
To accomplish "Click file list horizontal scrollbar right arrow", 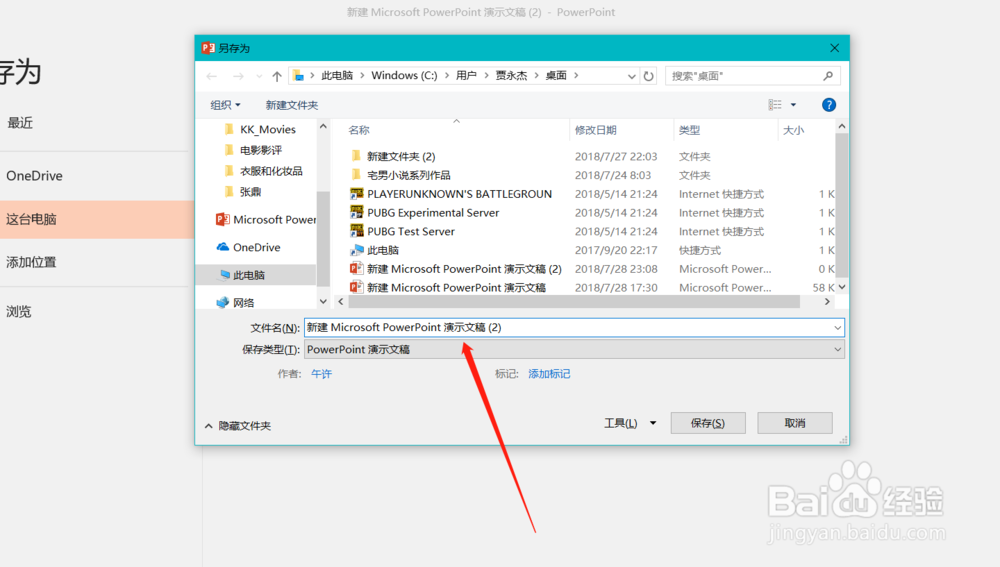I will click(x=827, y=302).
